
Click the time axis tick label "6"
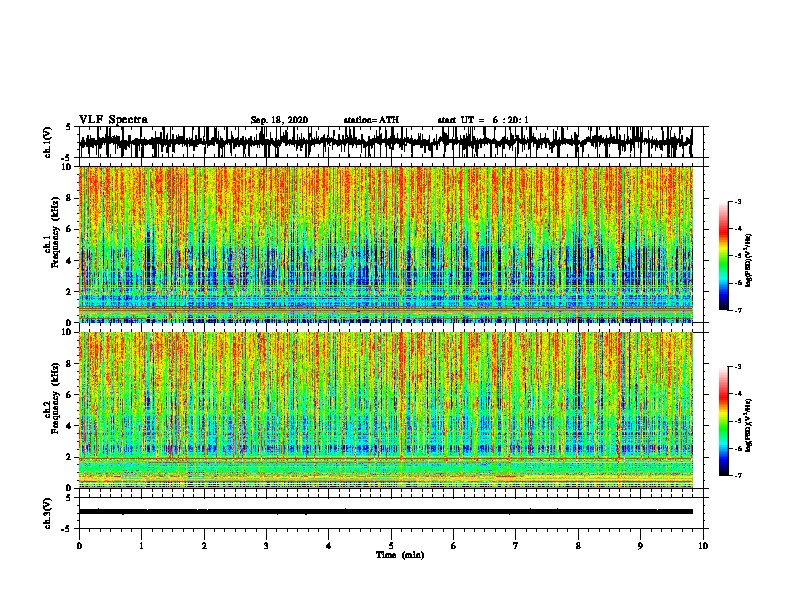point(454,546)
